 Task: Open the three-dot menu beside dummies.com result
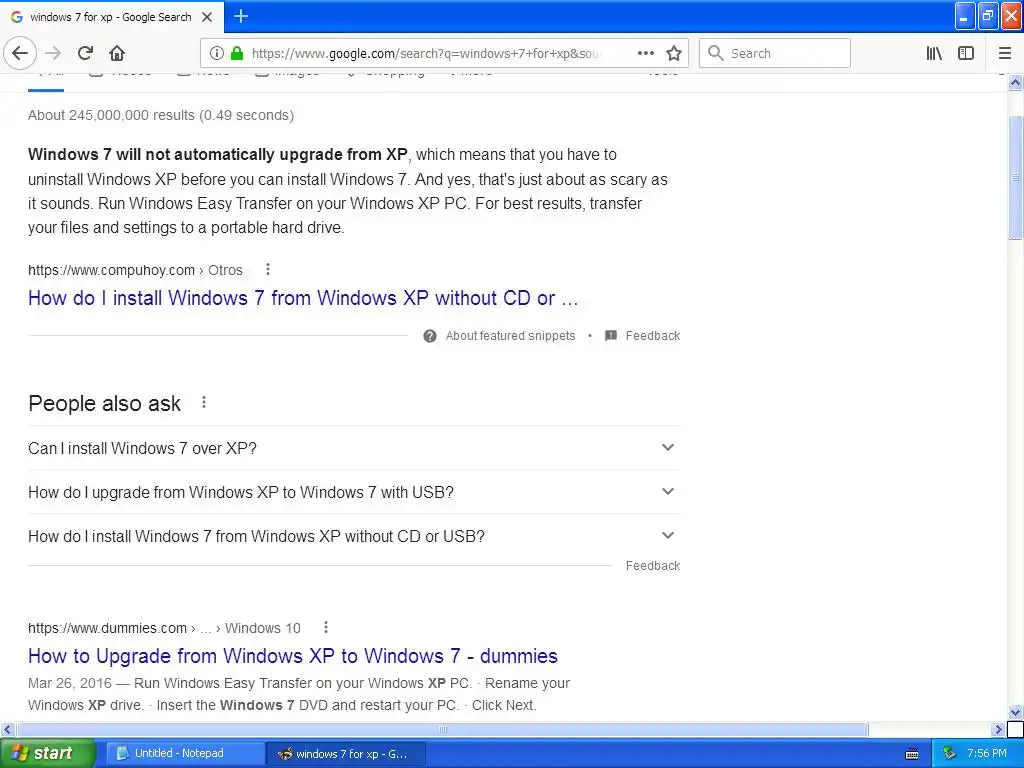pos(326,627)
